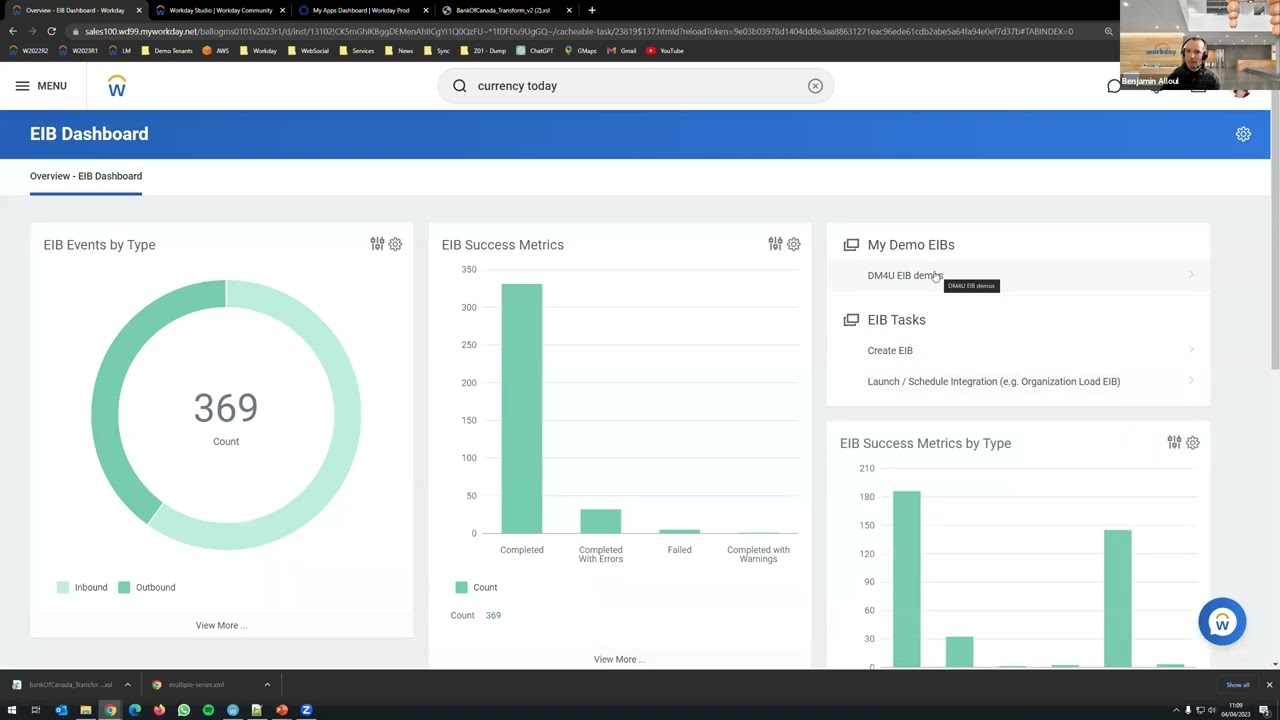Open the AWS bookmark
Image resolution: width=1280 pixels, height=720 pixels.
click(x=215, y=51)
